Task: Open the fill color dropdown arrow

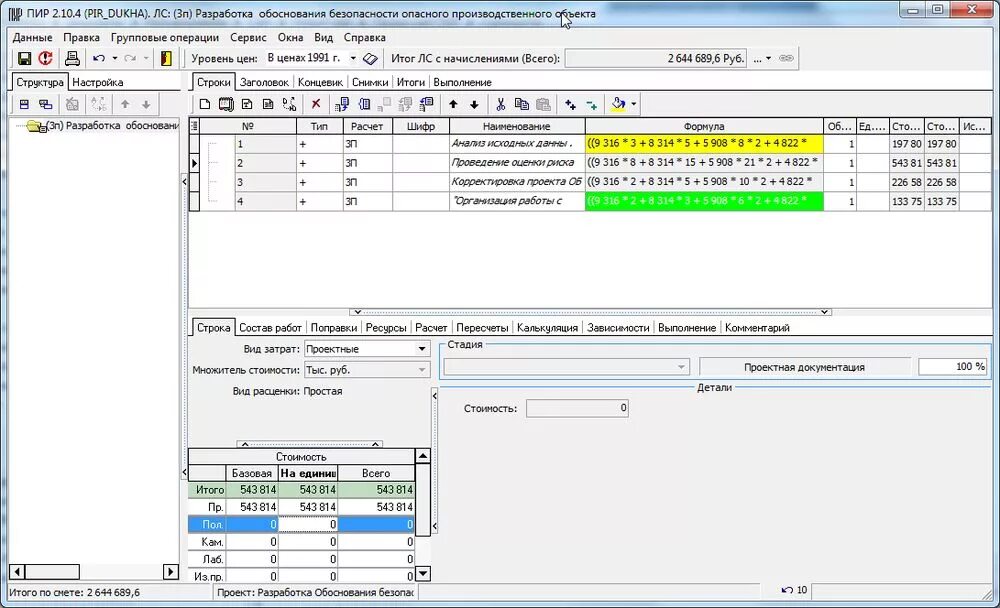Action: pos(633,104)
